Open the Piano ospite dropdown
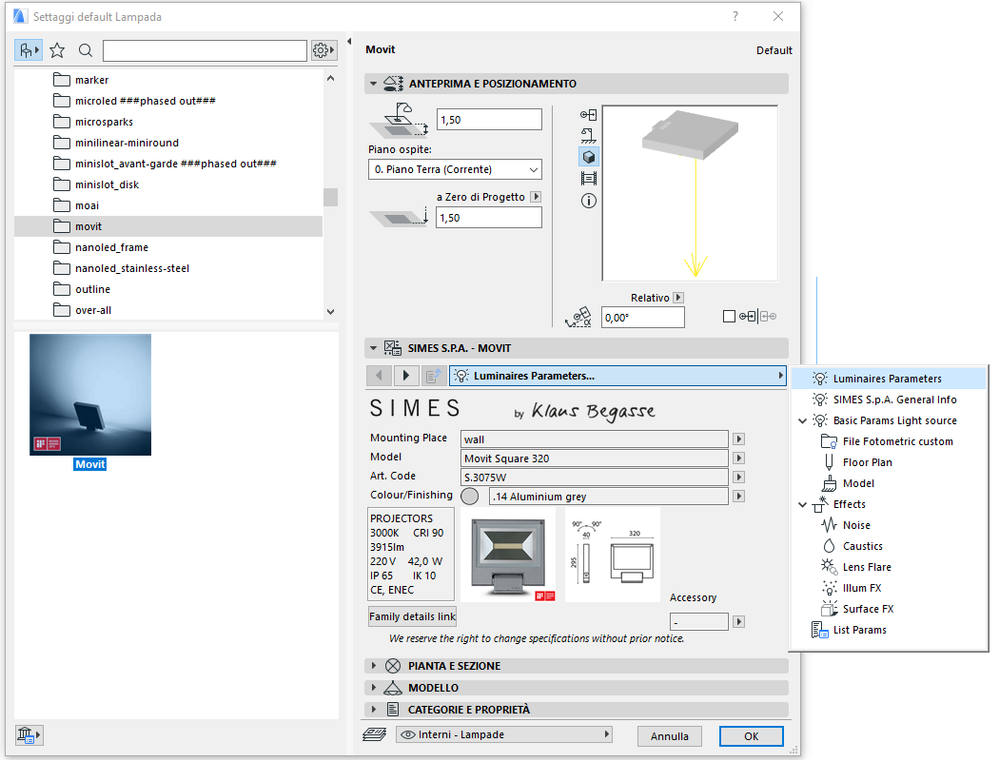The width and height of the screenshot is (999, 760). click(x=454, y=169)
